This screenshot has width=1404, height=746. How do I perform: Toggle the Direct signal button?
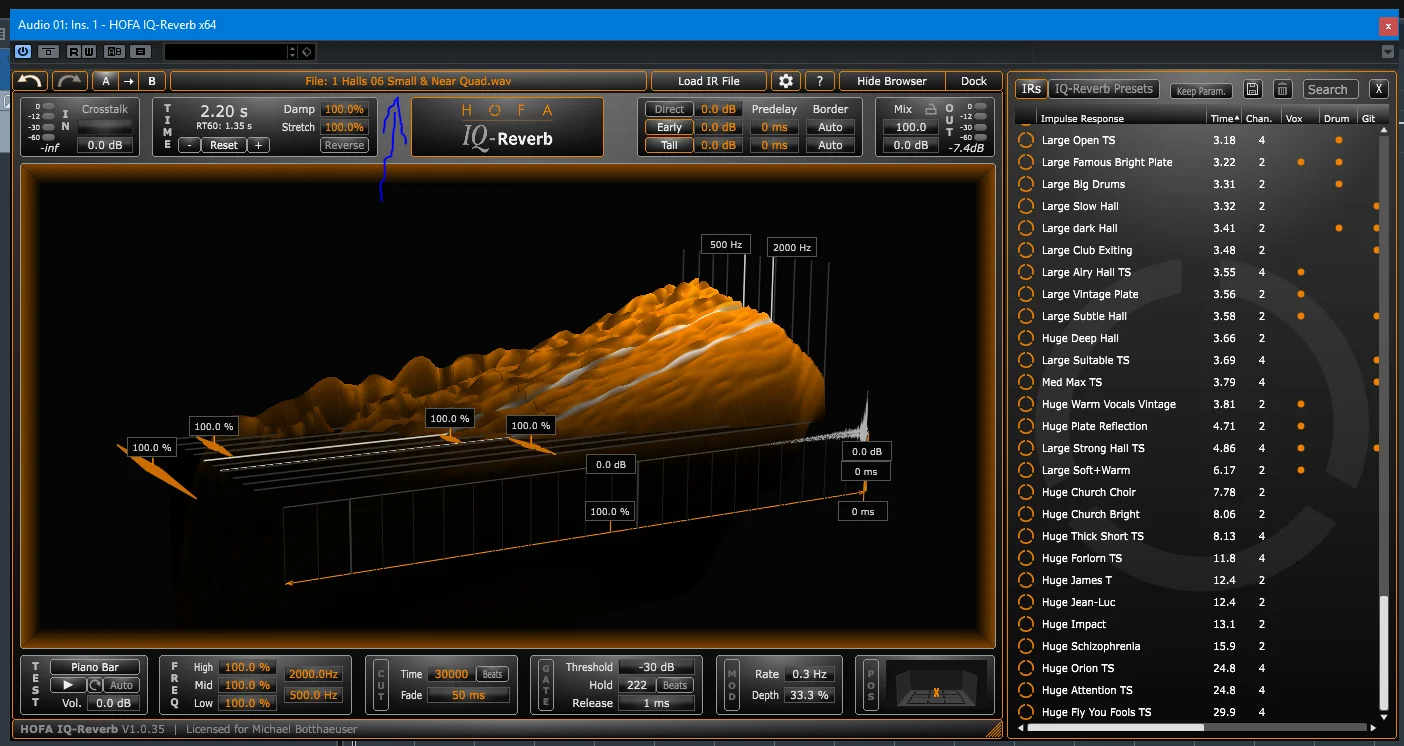coord(669,109)
